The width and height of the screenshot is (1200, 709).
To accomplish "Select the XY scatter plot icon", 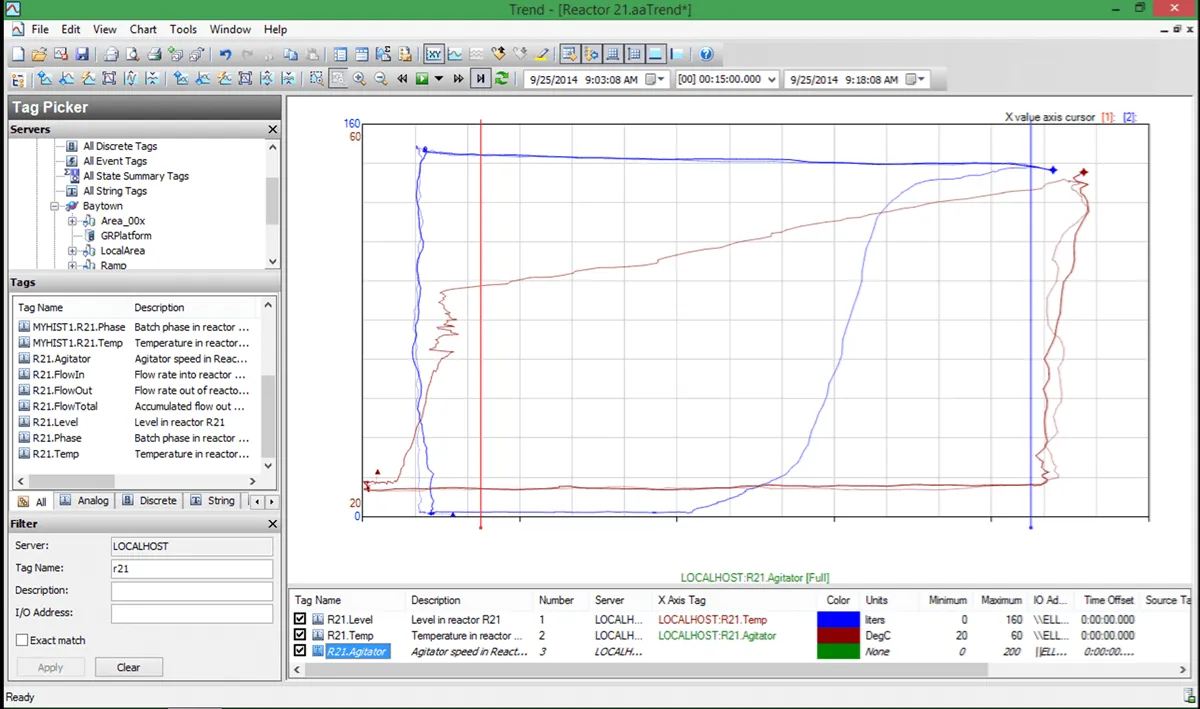I will (x=434, y=54).
